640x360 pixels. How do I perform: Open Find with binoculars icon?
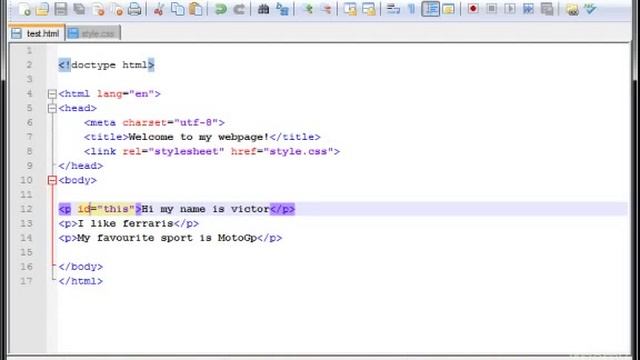point(264,9)
